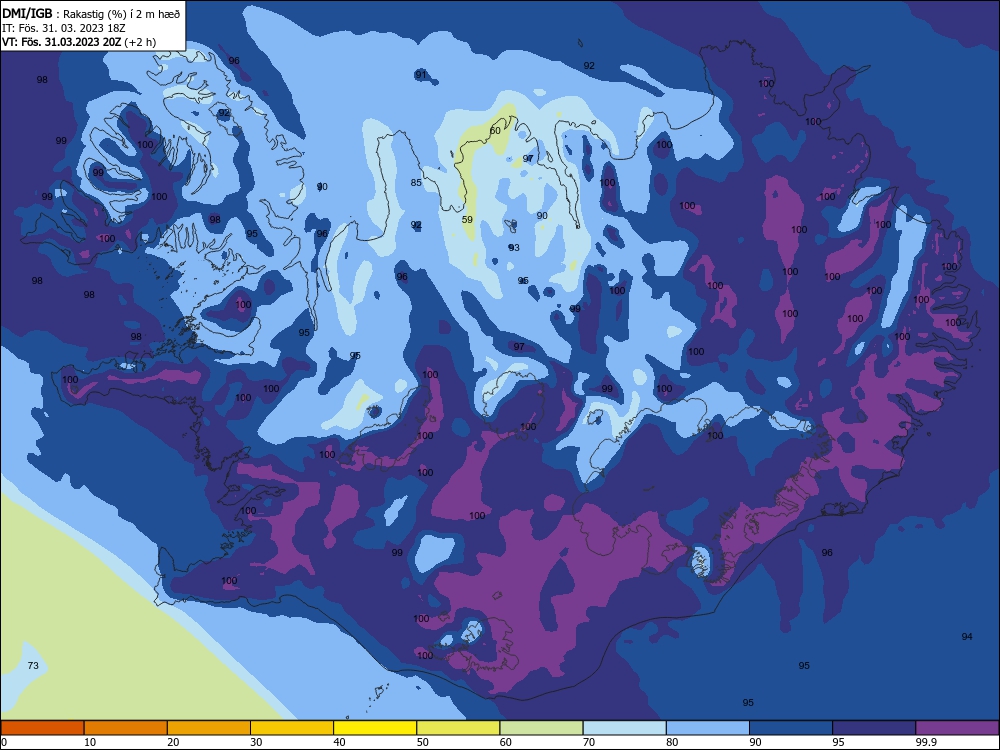Click the 85 humidity value on the map
The width and height of the screenshot is (1000, 750).
[416, 182]
